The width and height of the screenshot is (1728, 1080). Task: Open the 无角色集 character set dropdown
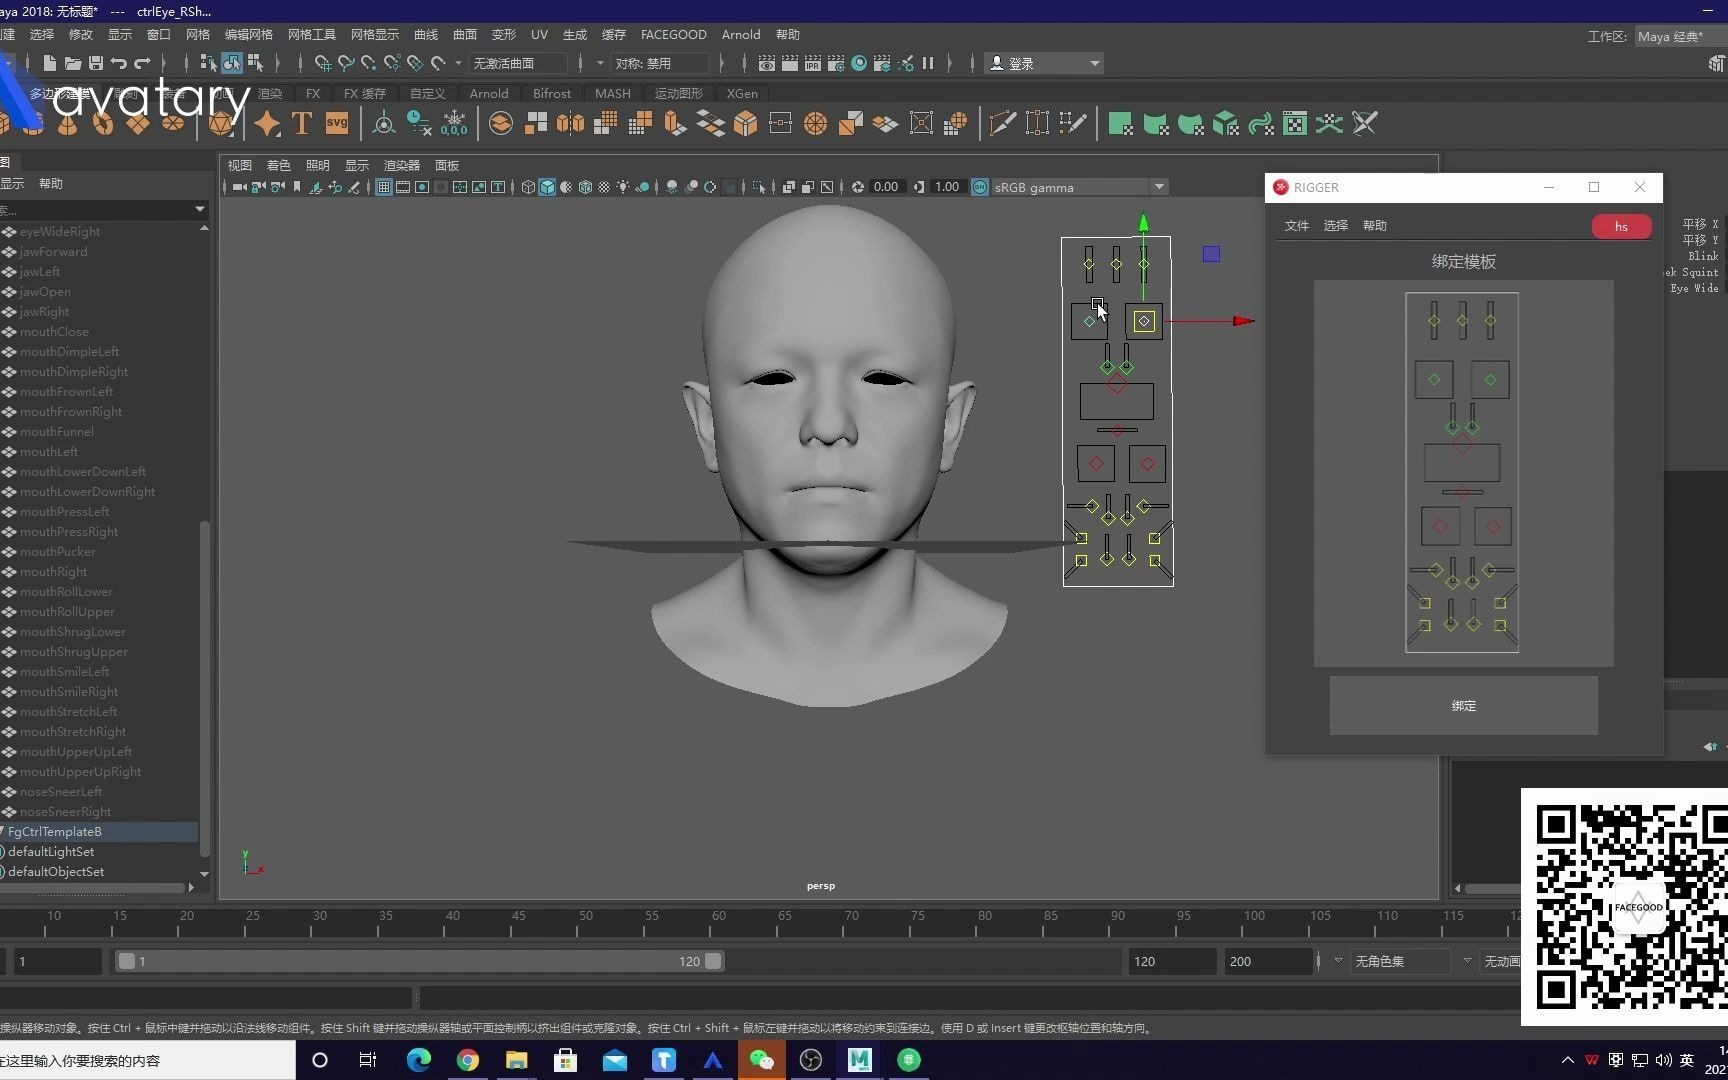click(x=1400, y=961)
